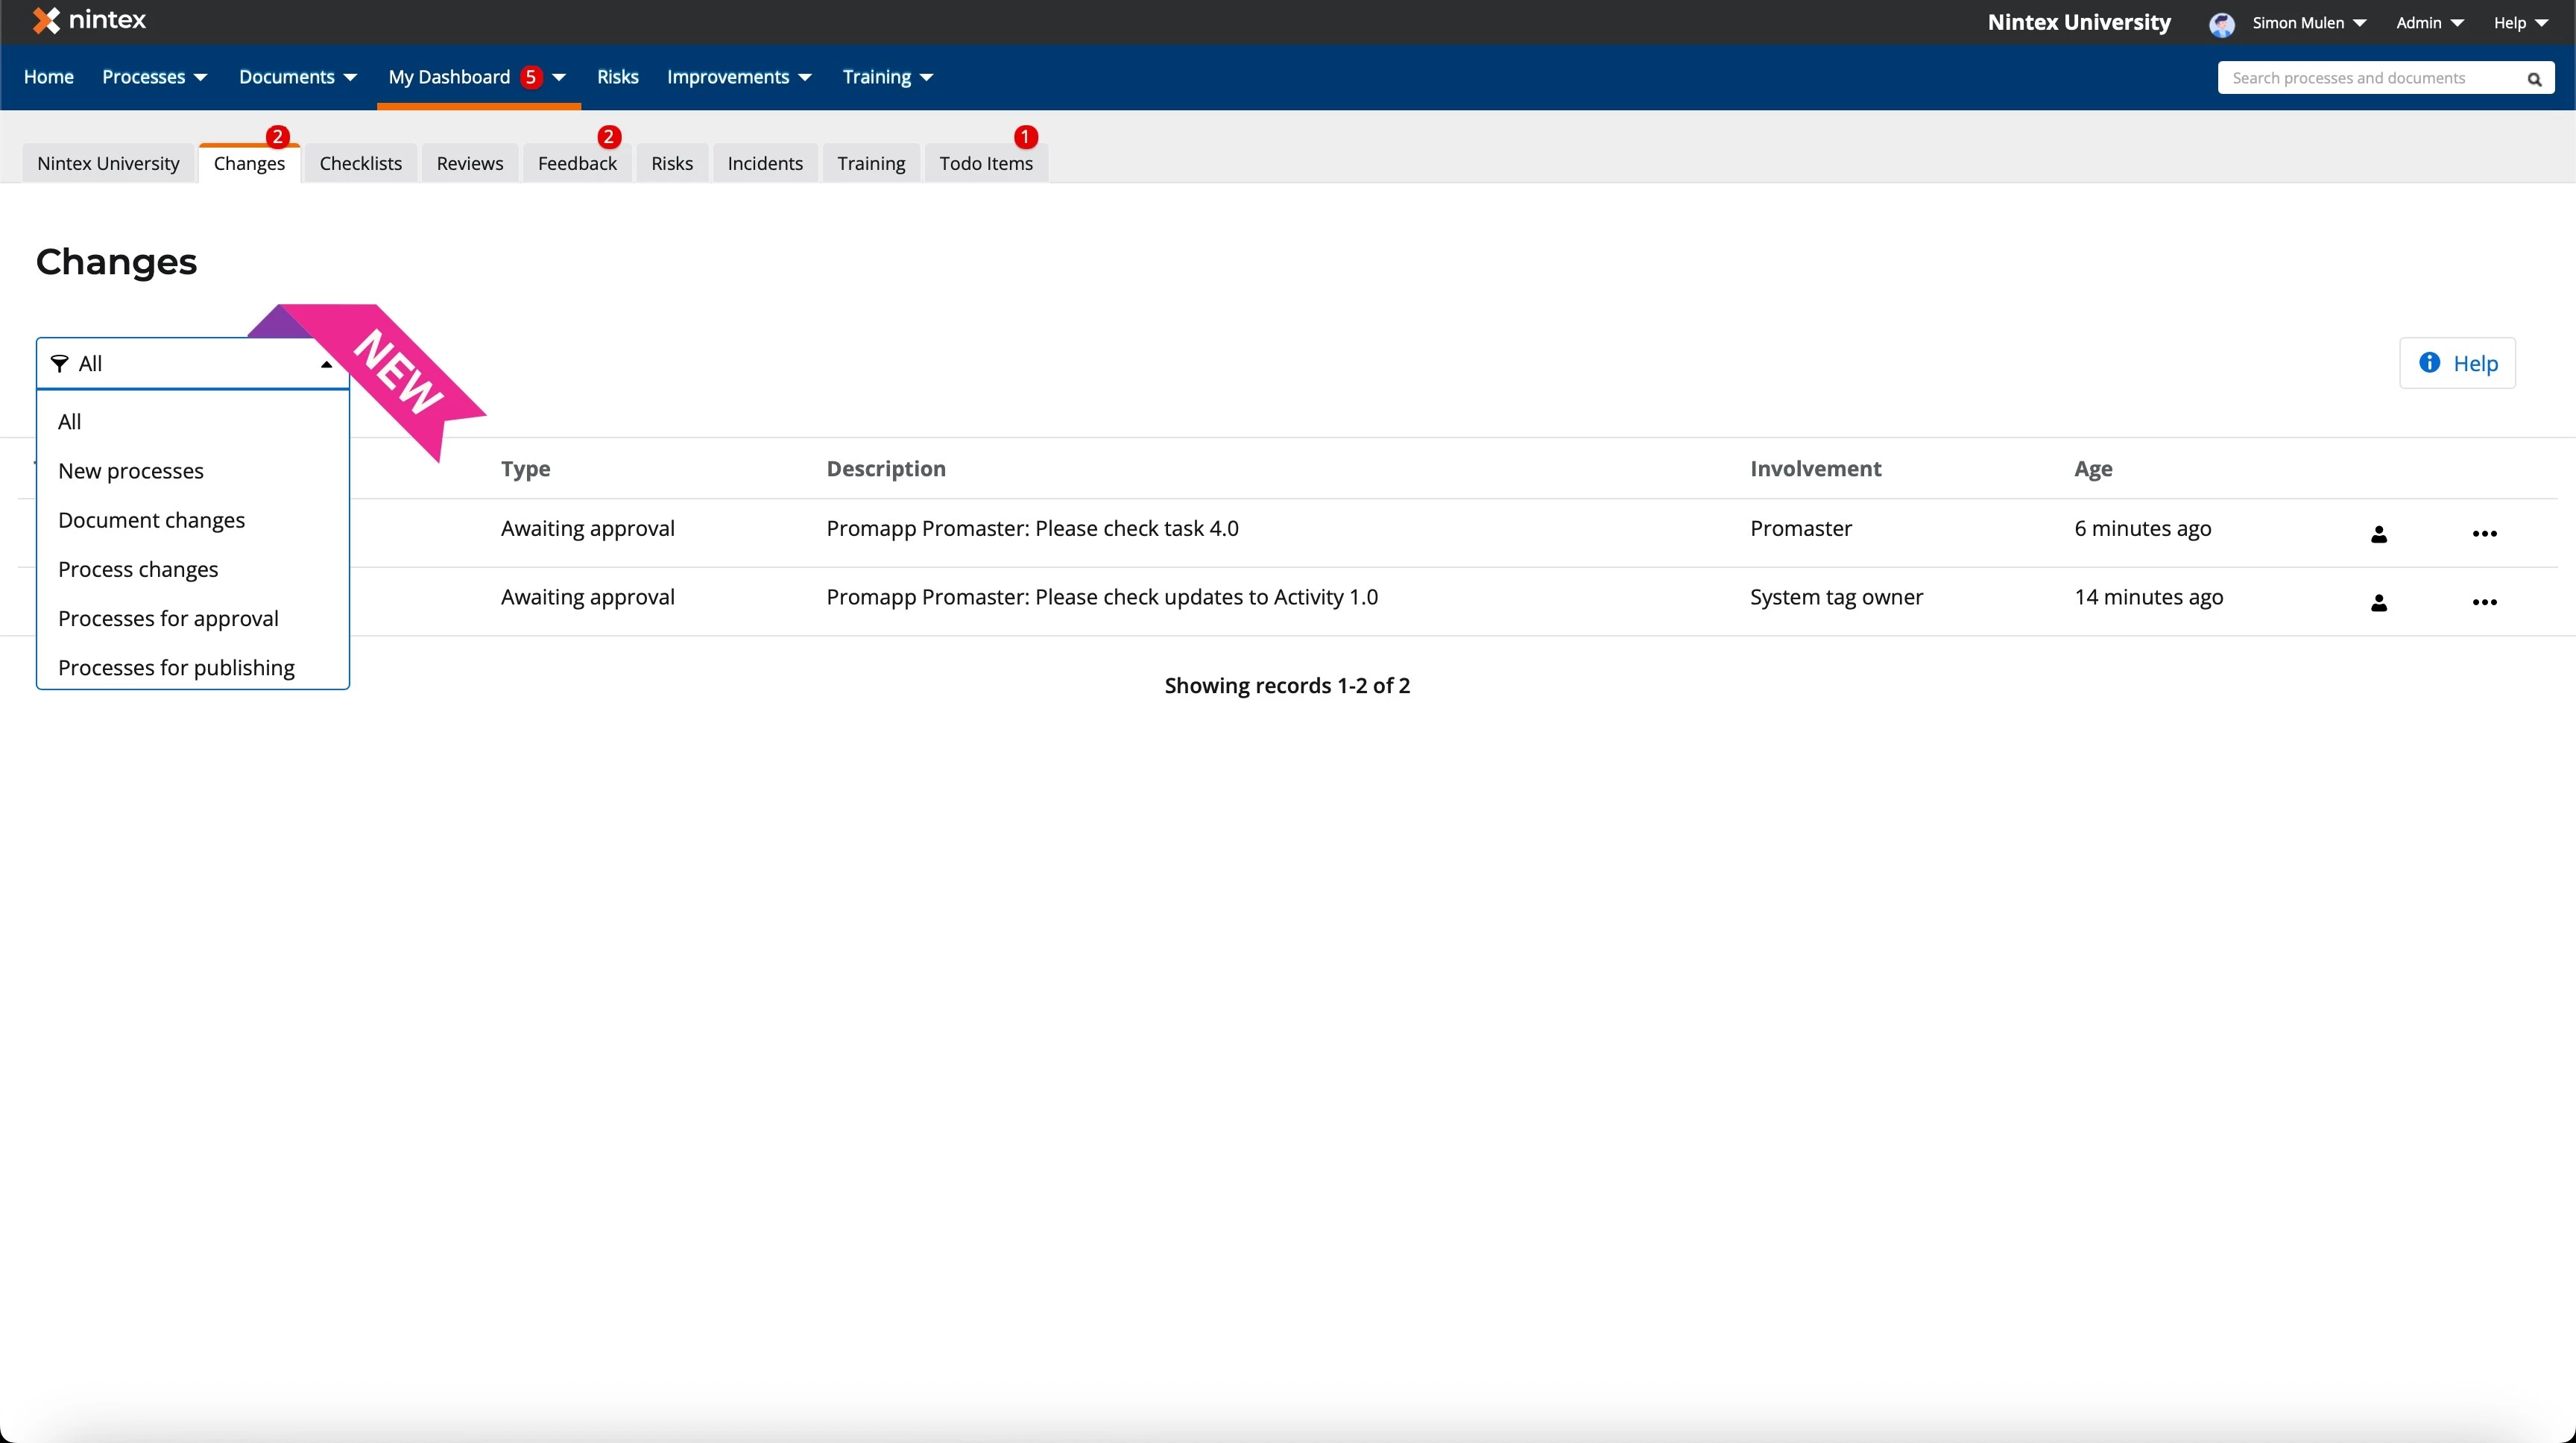The height and width of the screenshot is (1443, 2576).
Task: Click person icon in System tag owner row
Action: point(2379,603)
